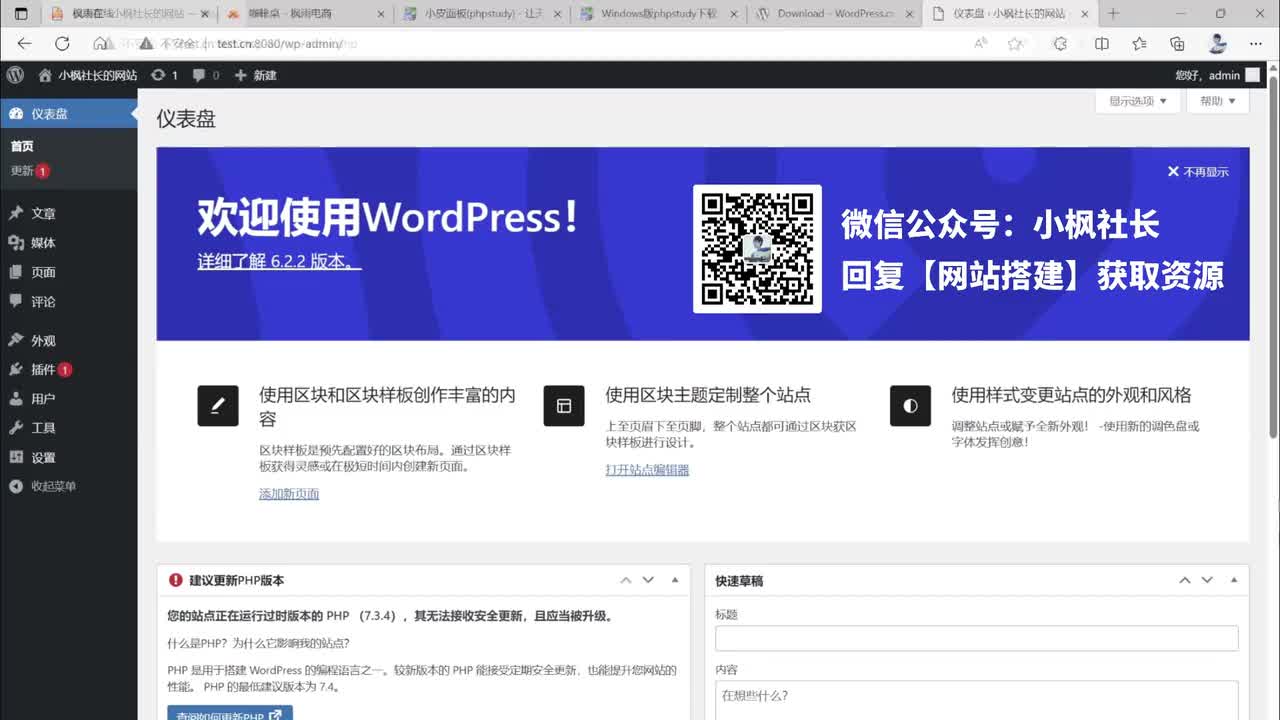This screenshot has width=1280, height=720.
Task: Collapse the 建议更新PHP版本 panel
Action: [675, 580]
